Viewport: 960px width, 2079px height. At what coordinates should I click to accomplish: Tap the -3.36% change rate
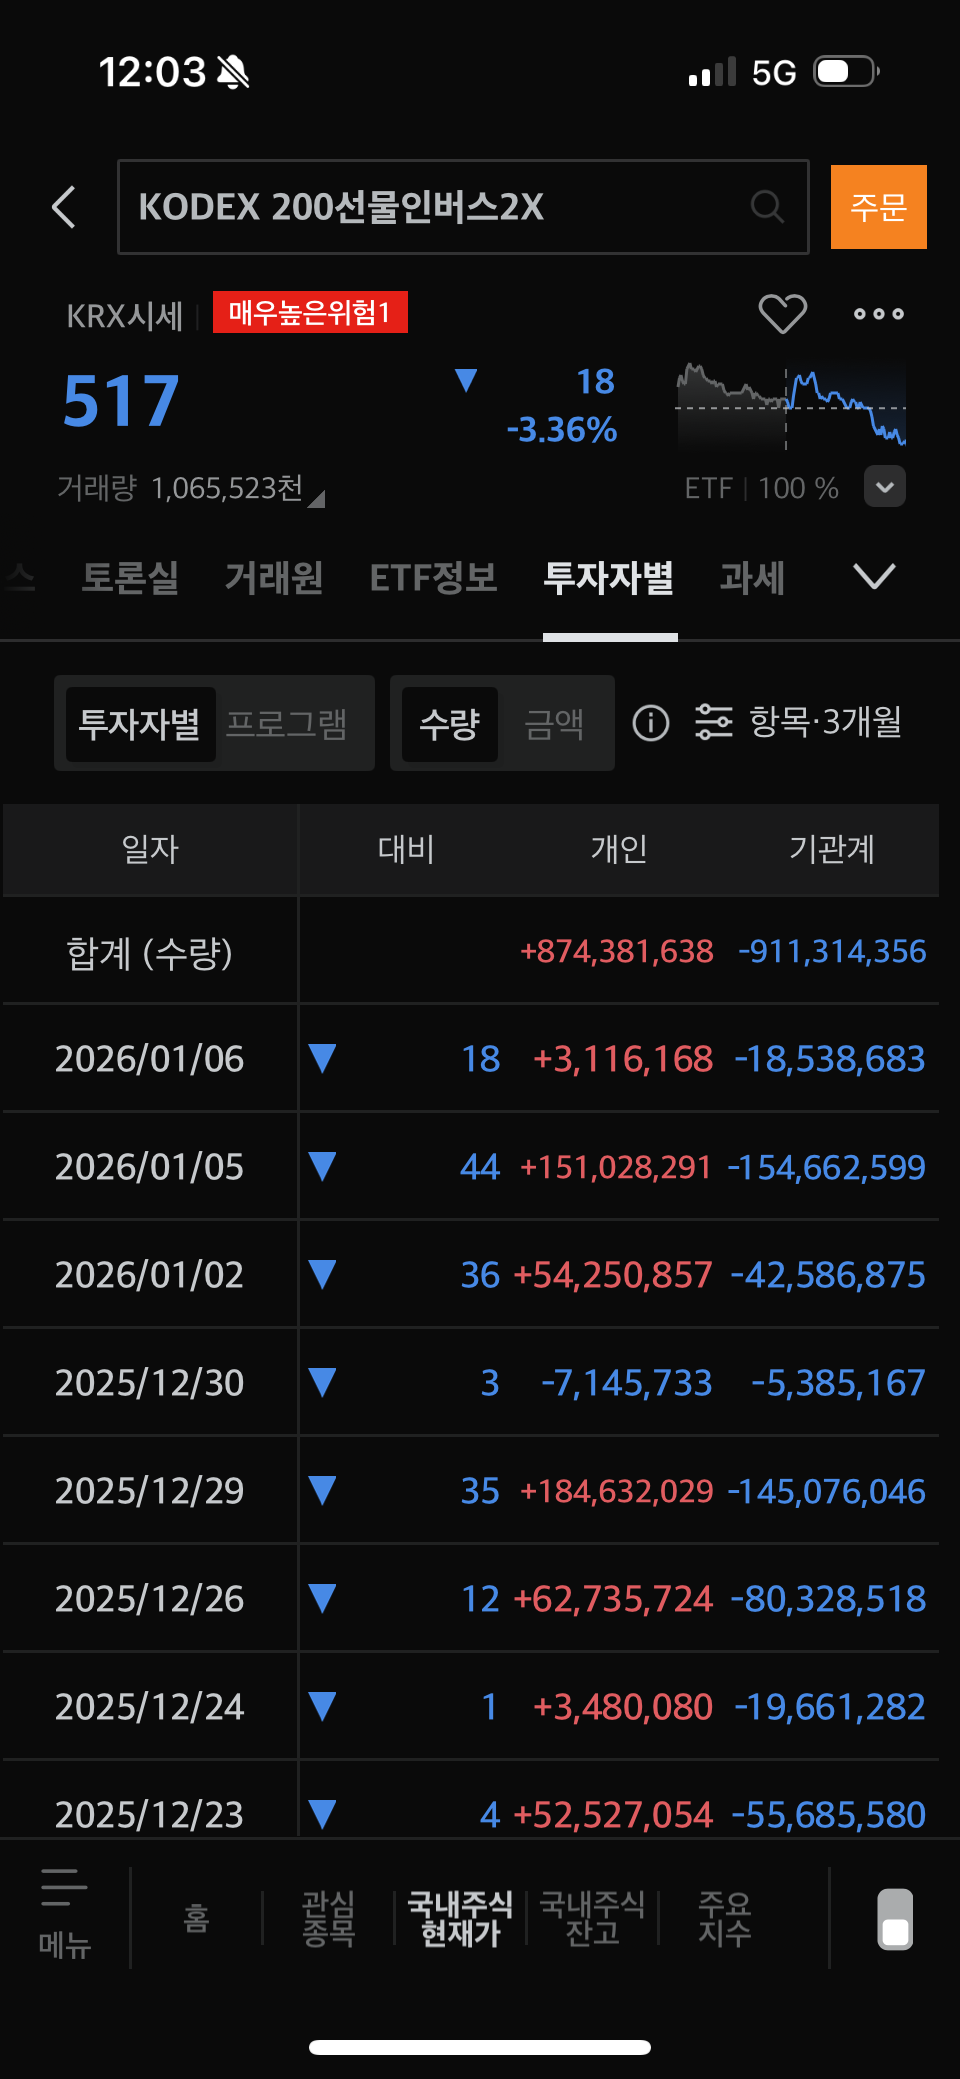[561, 430]
